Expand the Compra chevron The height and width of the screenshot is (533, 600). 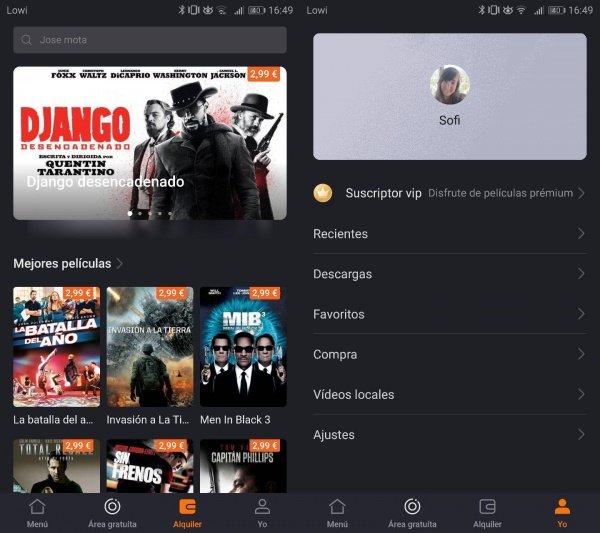click(x=581, y=354)
